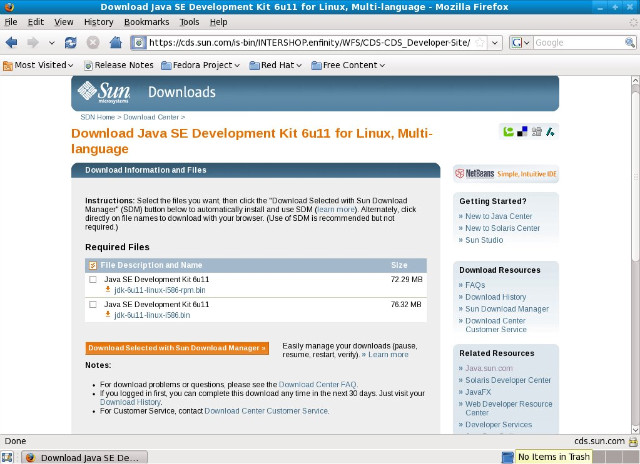Click the search magnifier icon
Screen dimensions: 640x464
(629, 42)
